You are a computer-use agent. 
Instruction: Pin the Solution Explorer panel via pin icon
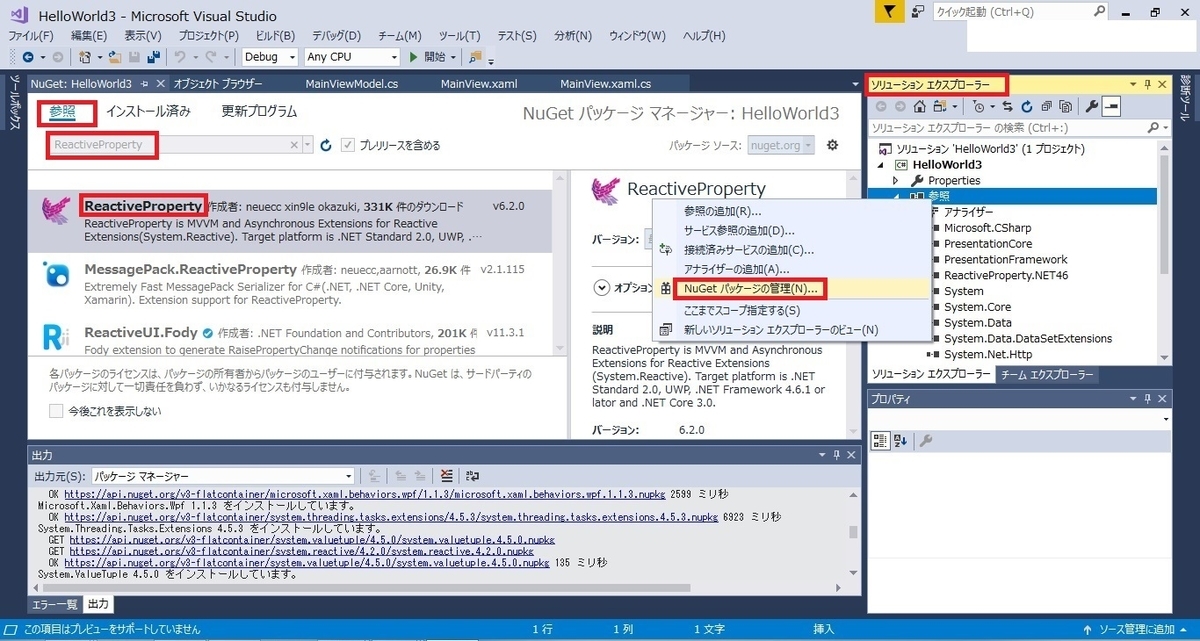[1147, 85]
